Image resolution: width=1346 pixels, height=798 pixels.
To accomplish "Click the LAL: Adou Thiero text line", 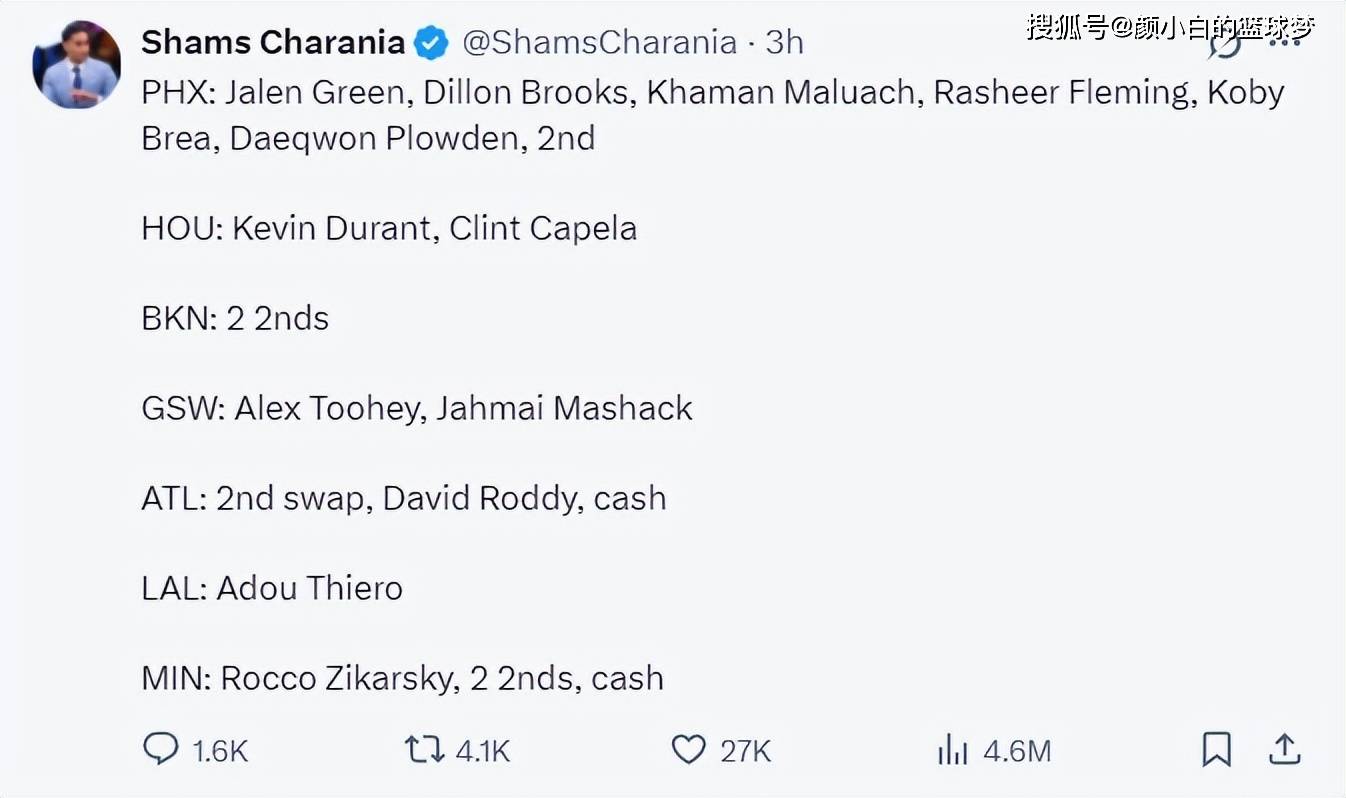I will point(272,588).
